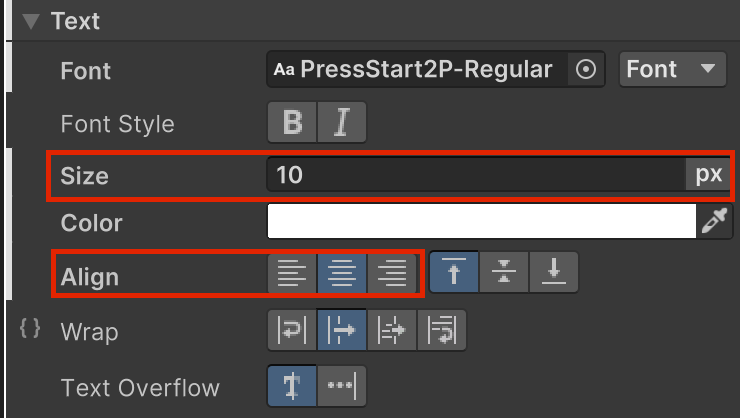740x418 pixels.
Task: Select the third Wrap mode icon
Action: 392,329
